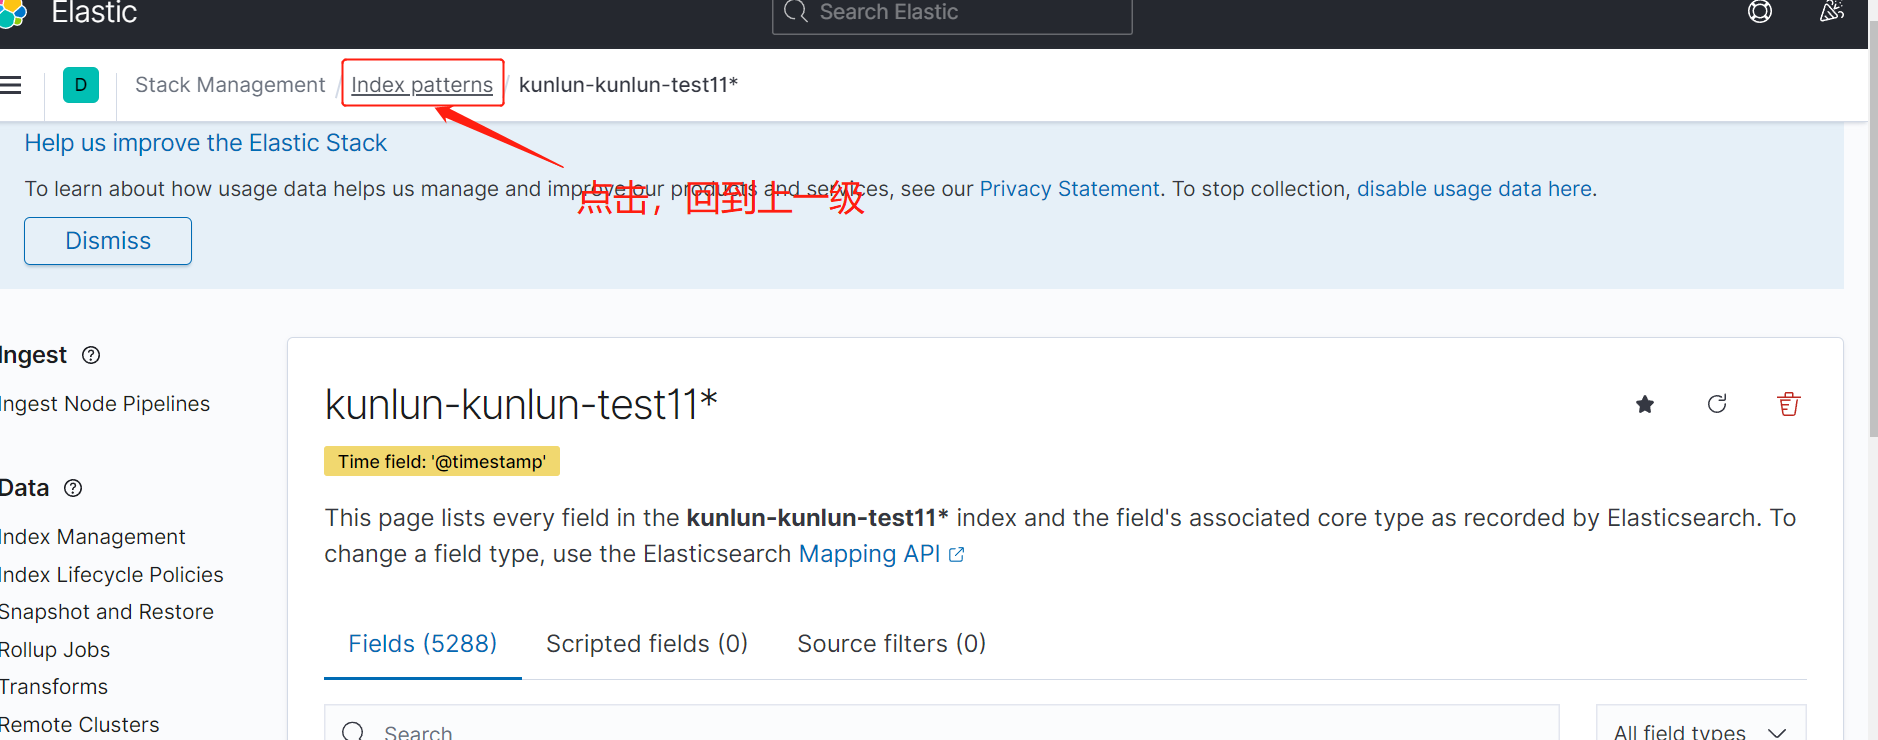
Task: Open Transforms page
Action: [x=54, y=687]
